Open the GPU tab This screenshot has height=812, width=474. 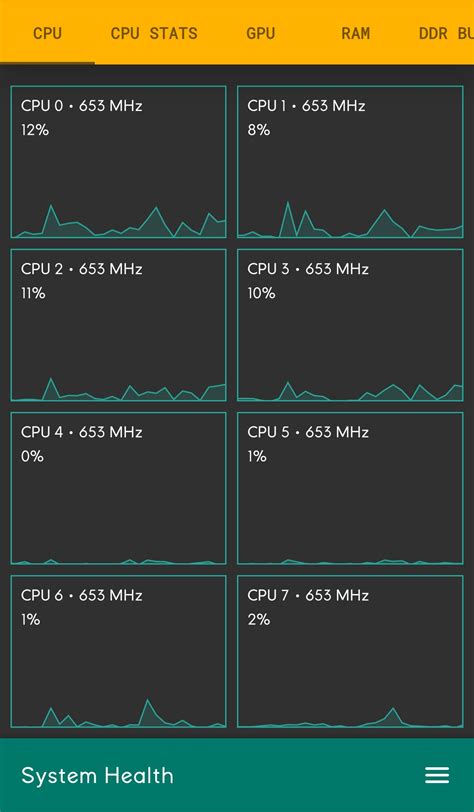coord(261,33)
